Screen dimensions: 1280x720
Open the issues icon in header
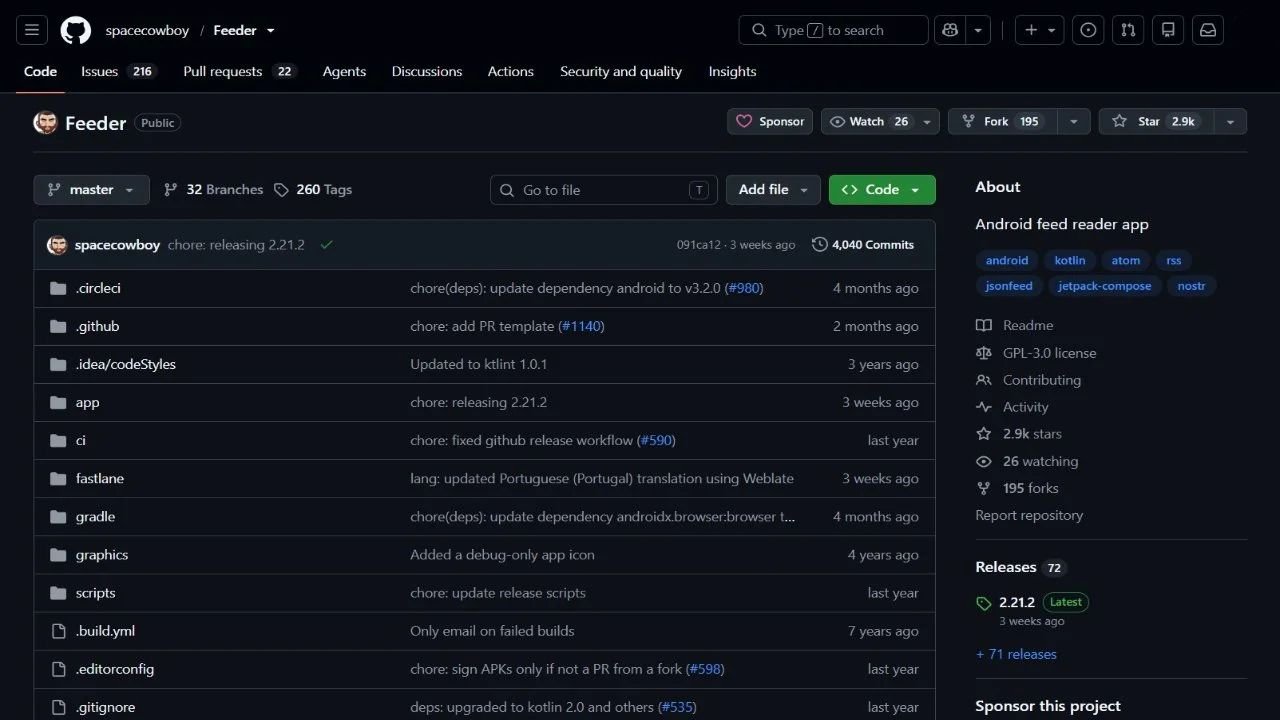click(1088, 30)
